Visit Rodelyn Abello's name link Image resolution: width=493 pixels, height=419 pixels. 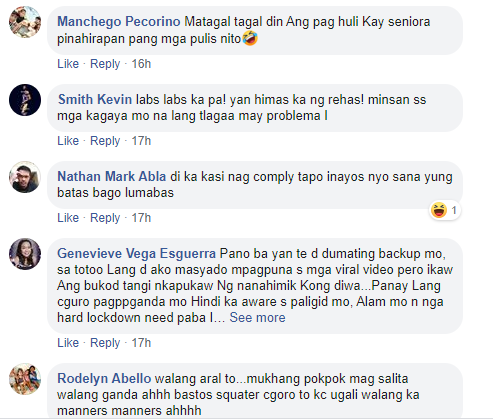(x=104, y=379)
